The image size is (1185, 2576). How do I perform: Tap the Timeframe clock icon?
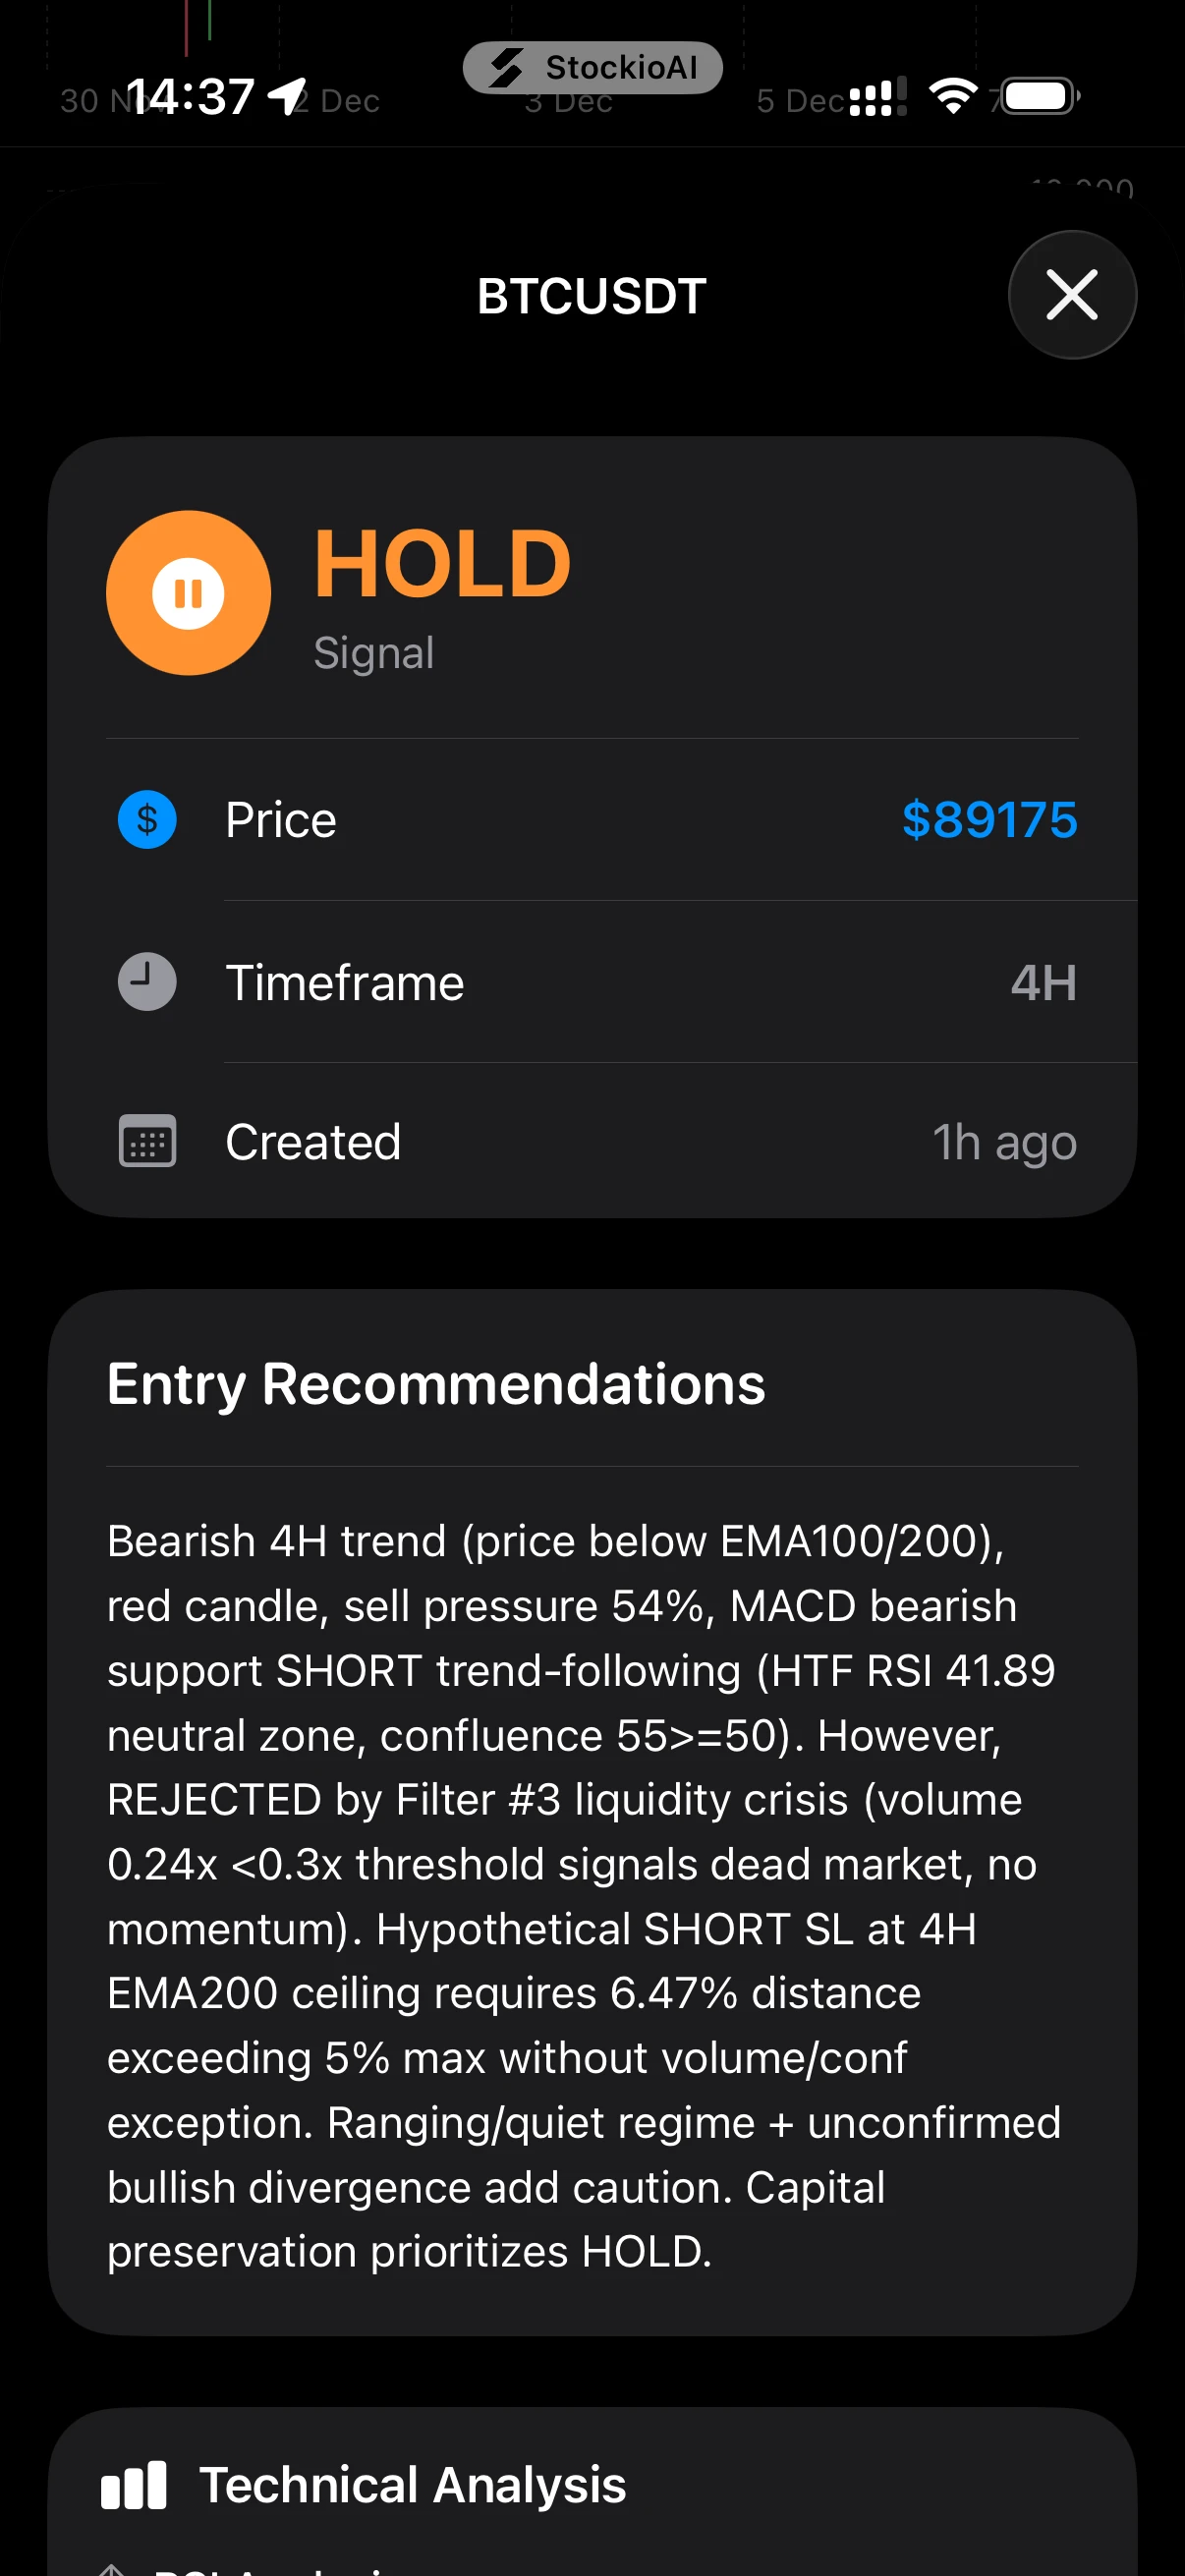coord(147,982)
